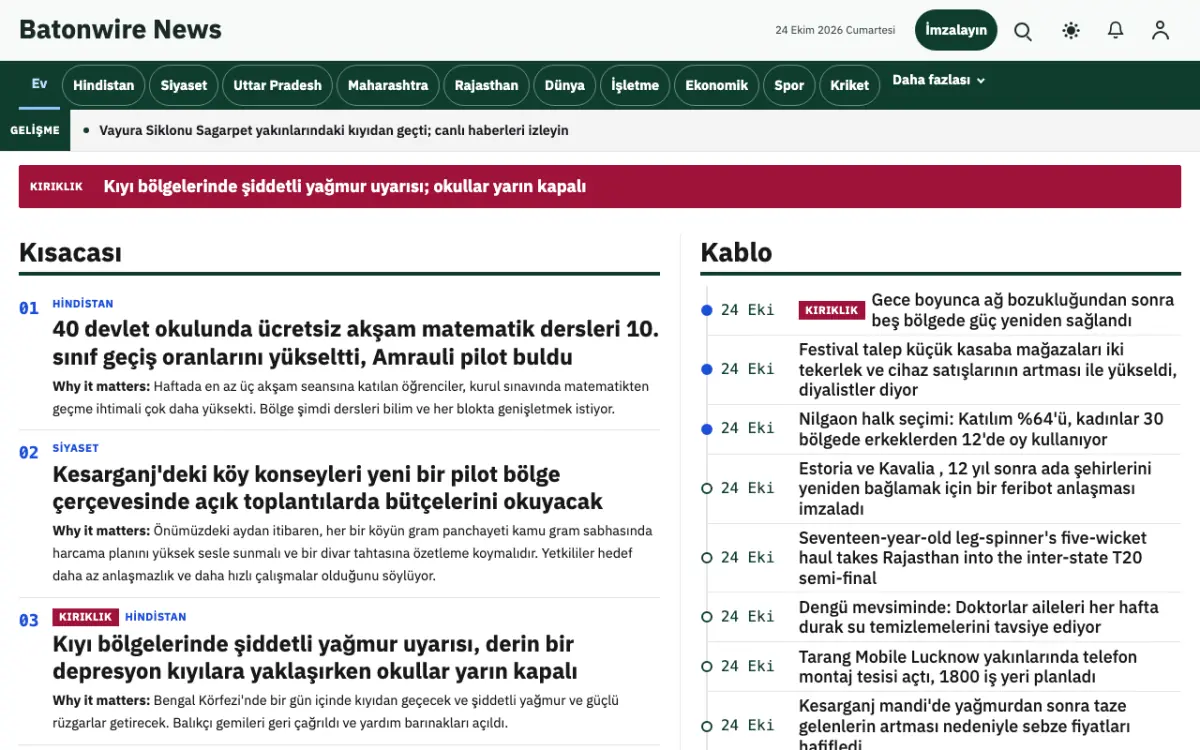Open Kablo item Estoria ve Kavalia feribot
The height and width of the screenshot is (750, 1200).
(975, 488)
